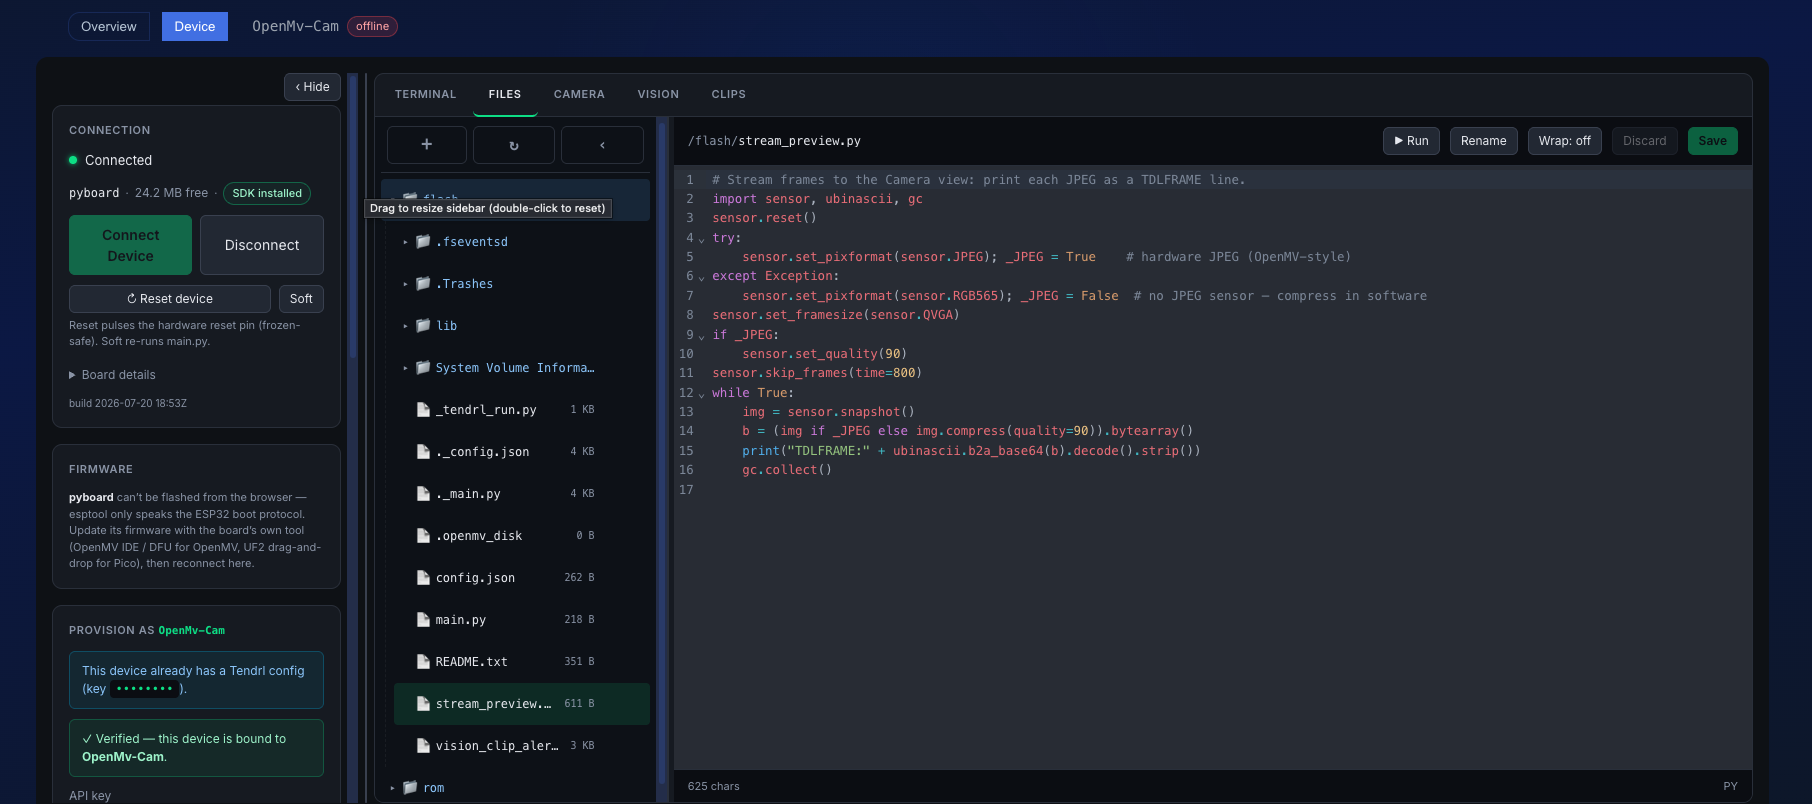Click file icon of stream_preview.py
This screenshot has height=804, width=1812.
coord(423,704)
